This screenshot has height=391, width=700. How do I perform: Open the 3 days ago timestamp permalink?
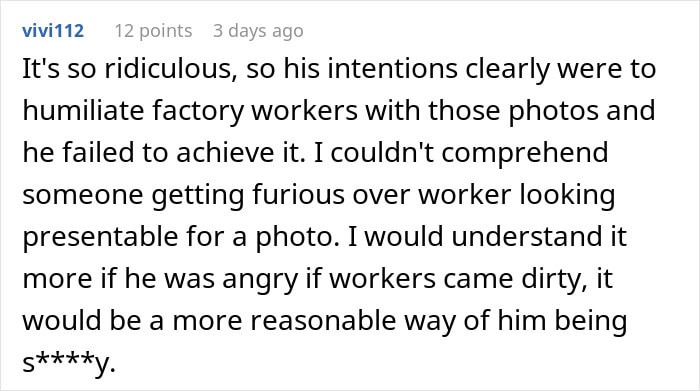[x=258, y=31]
